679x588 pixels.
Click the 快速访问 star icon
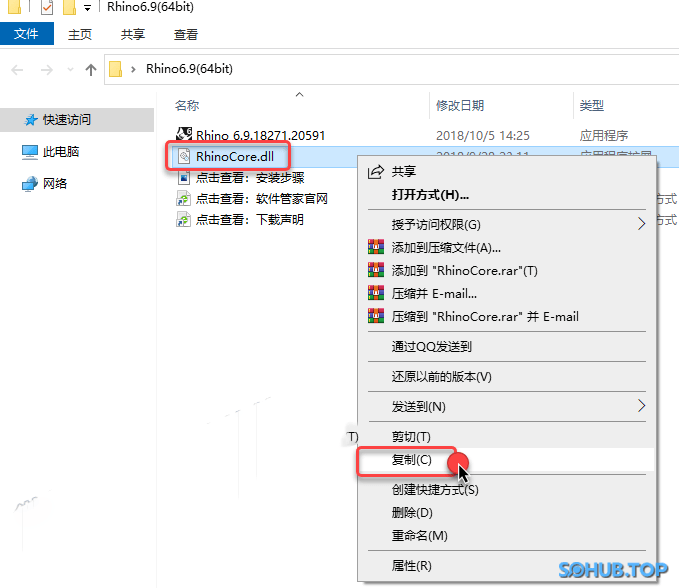coord(31,120)
